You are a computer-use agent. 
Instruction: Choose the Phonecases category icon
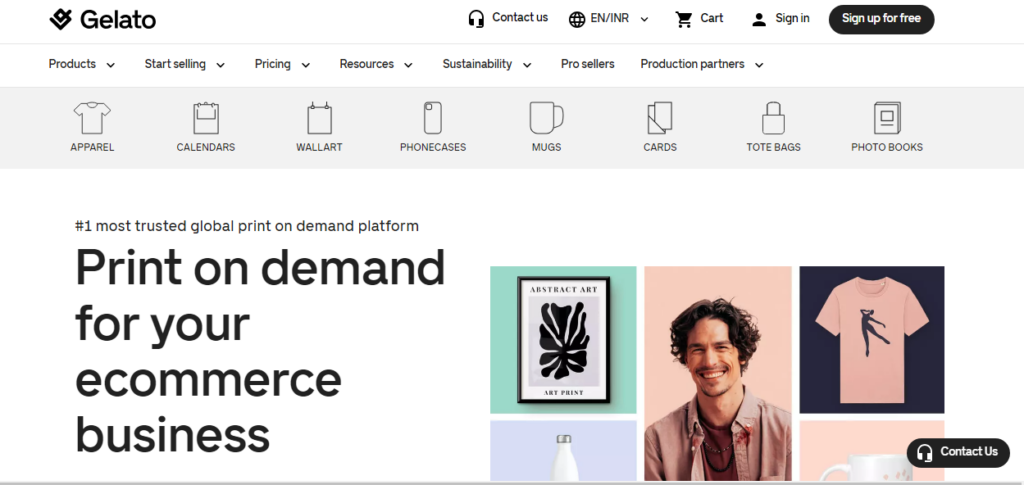(x=432, y=119)
